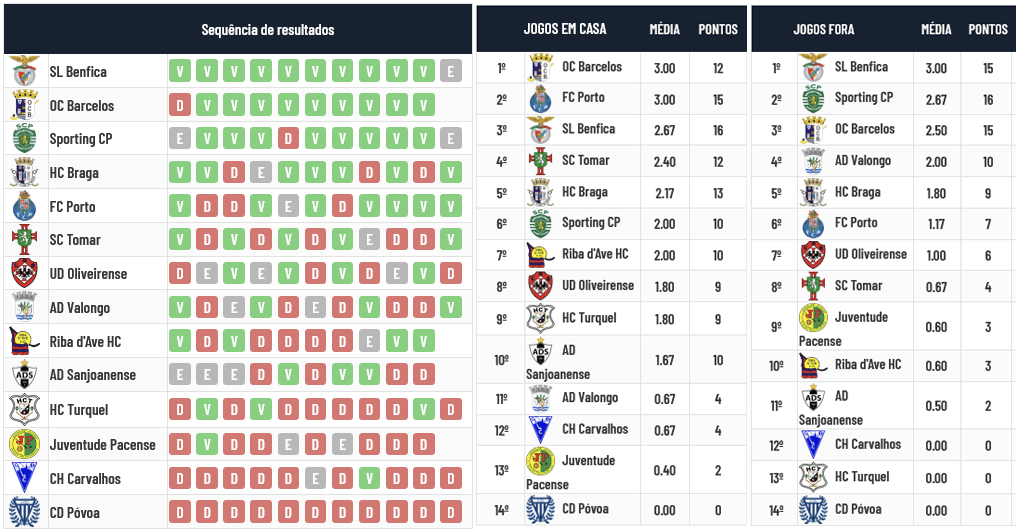Click SL Benfica's only draw badge

coord(451,71)
